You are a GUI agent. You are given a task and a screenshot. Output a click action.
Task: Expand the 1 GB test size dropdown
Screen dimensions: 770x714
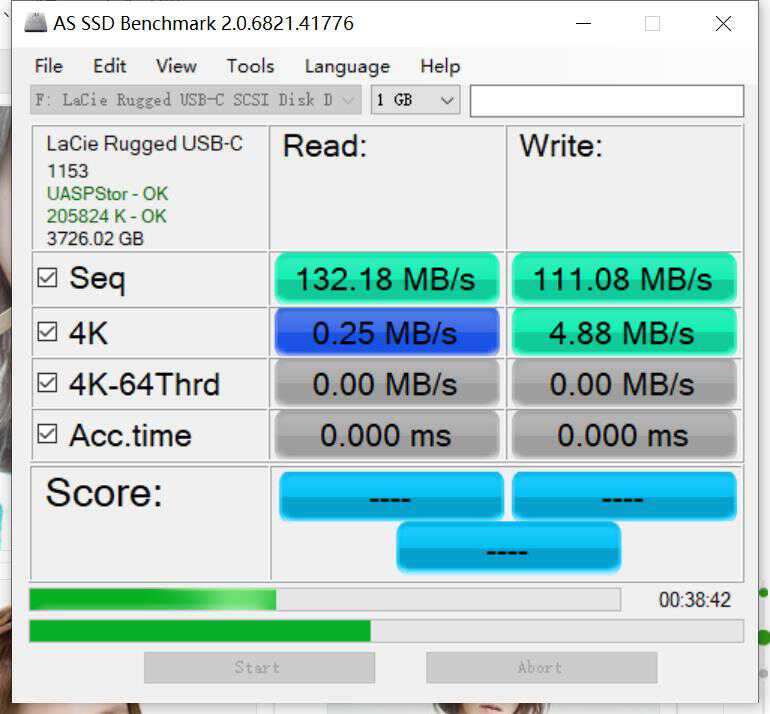[x=415, y=100]
